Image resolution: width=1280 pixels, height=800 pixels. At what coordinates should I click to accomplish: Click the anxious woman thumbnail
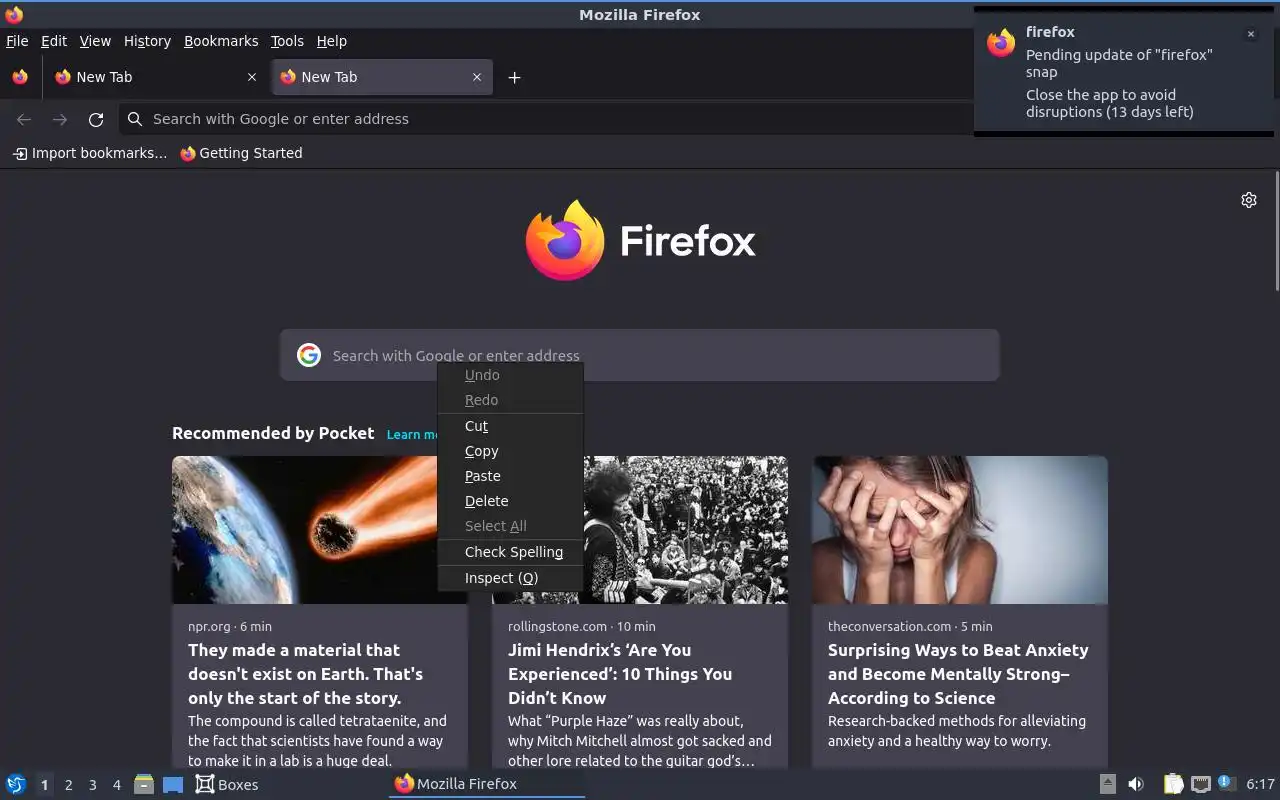coord(960,530)
